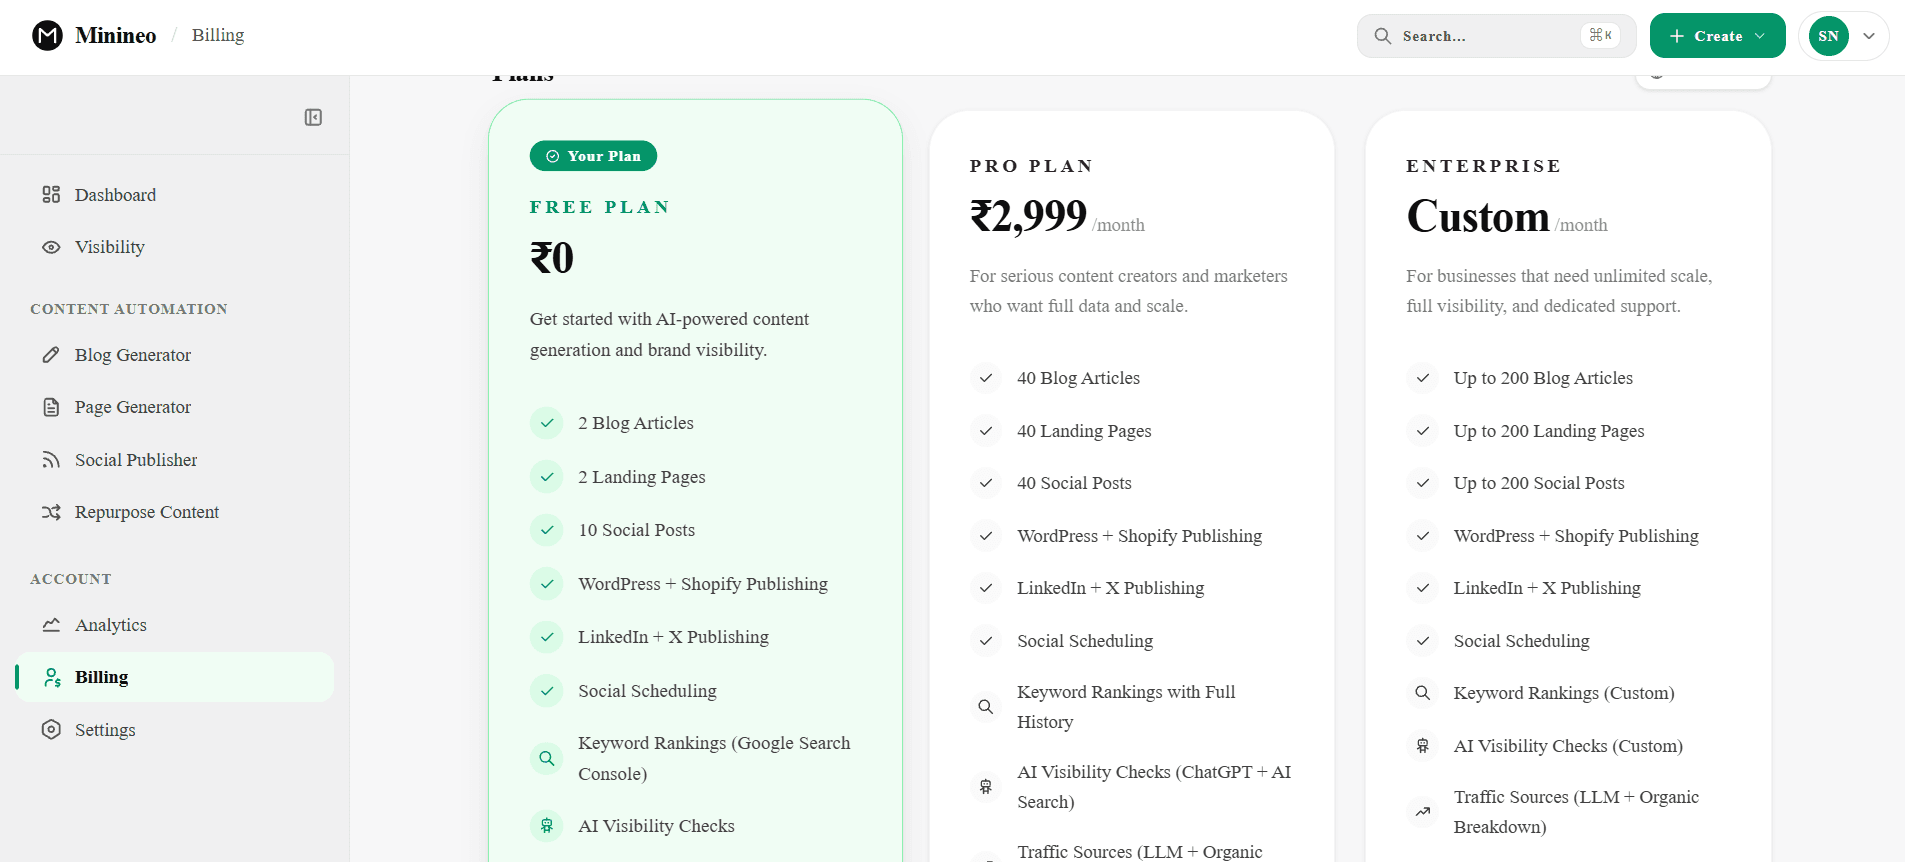Click the Repurpose Content shuffle icon
Image resolution: width=1905 pixels, height=862 pixels.
[51, 512]
